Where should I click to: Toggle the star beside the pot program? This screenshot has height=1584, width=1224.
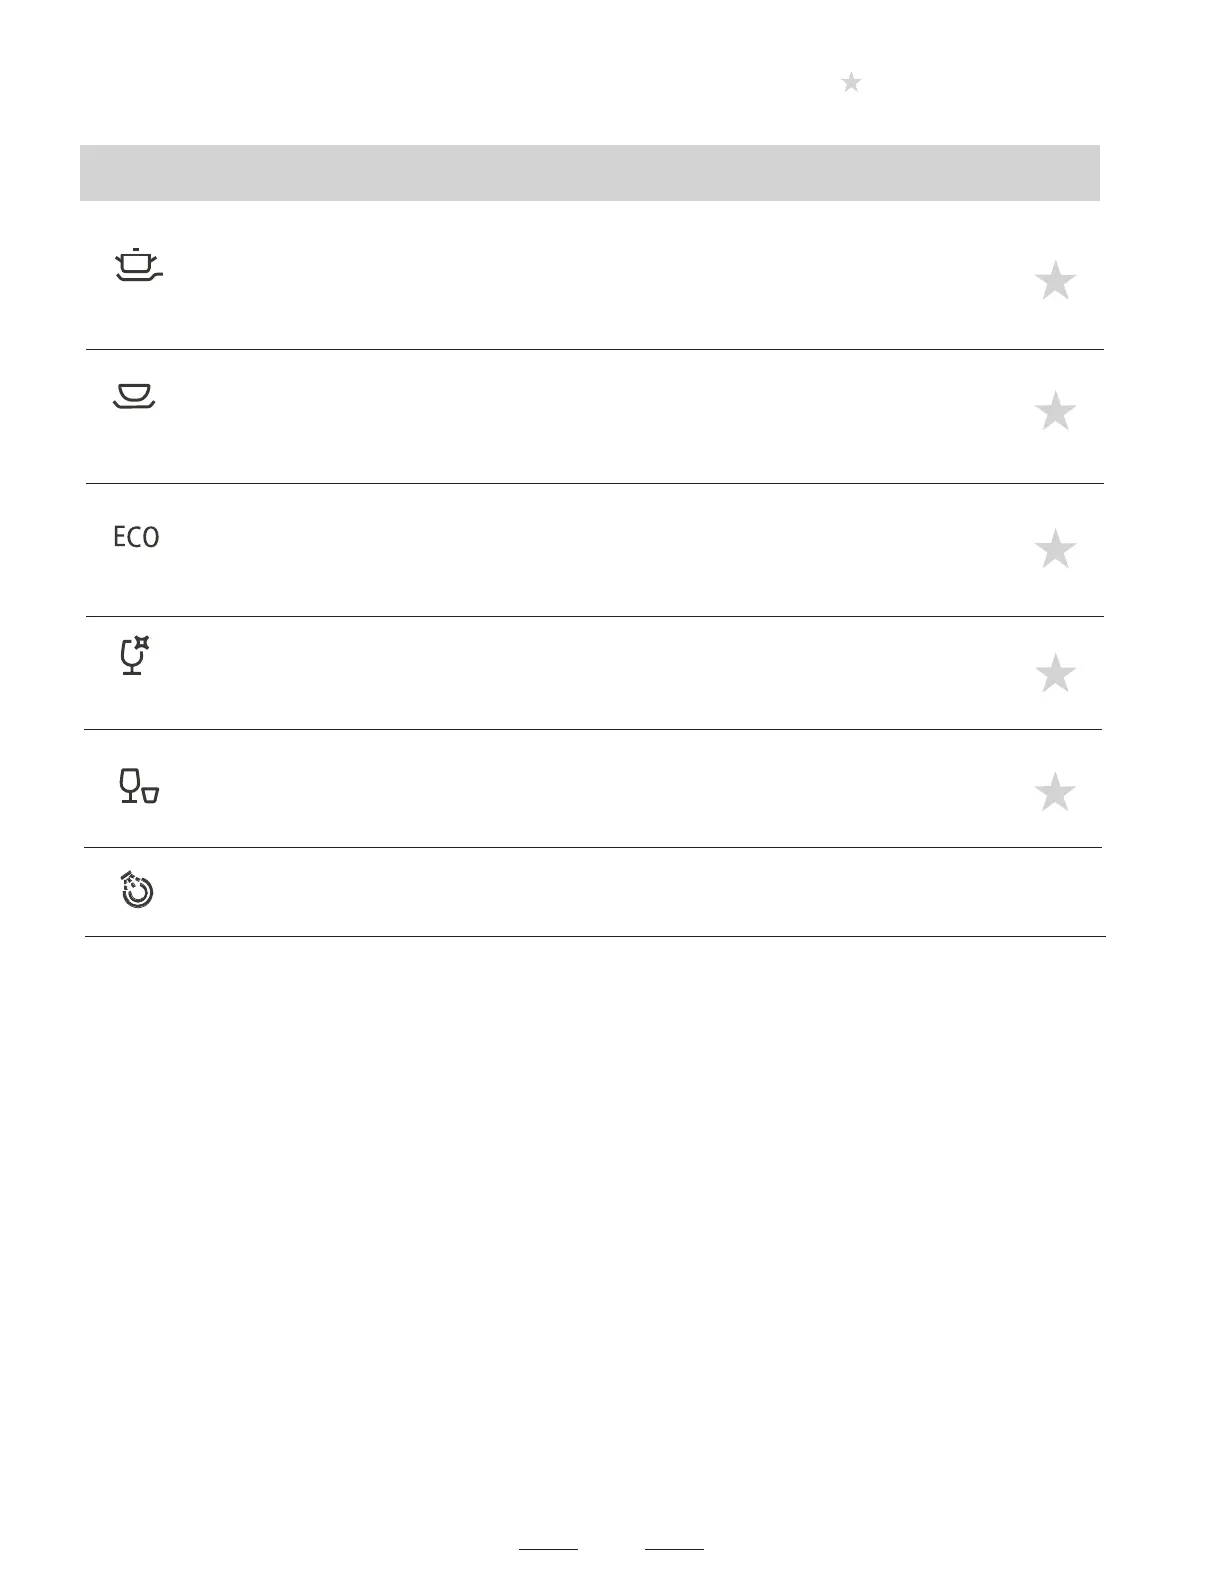pos(1055,282)
